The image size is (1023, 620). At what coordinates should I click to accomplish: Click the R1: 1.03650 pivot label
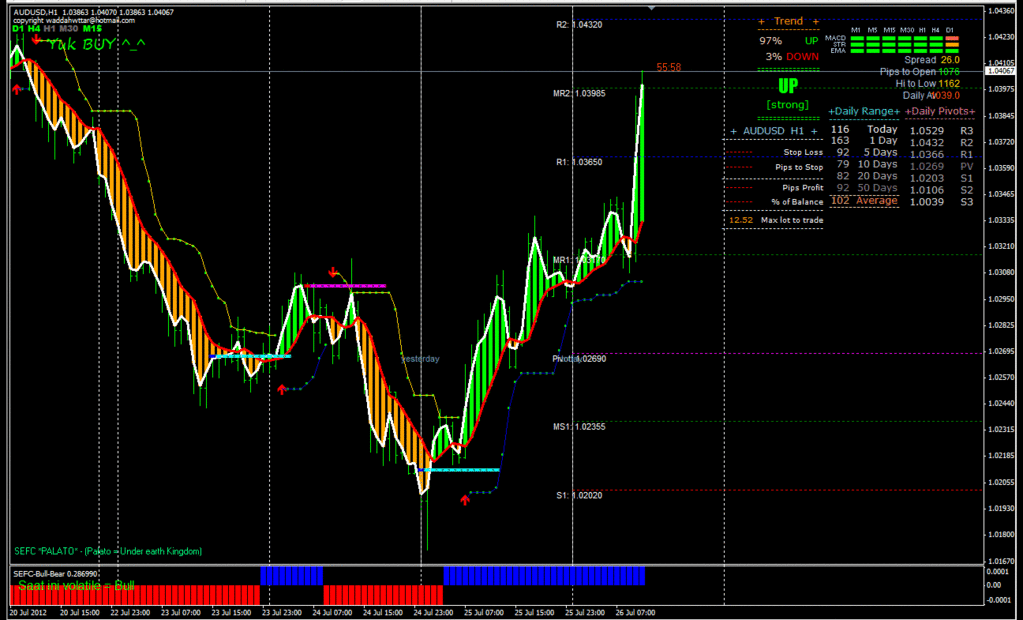pyautogui.click(x=579, y=161)
